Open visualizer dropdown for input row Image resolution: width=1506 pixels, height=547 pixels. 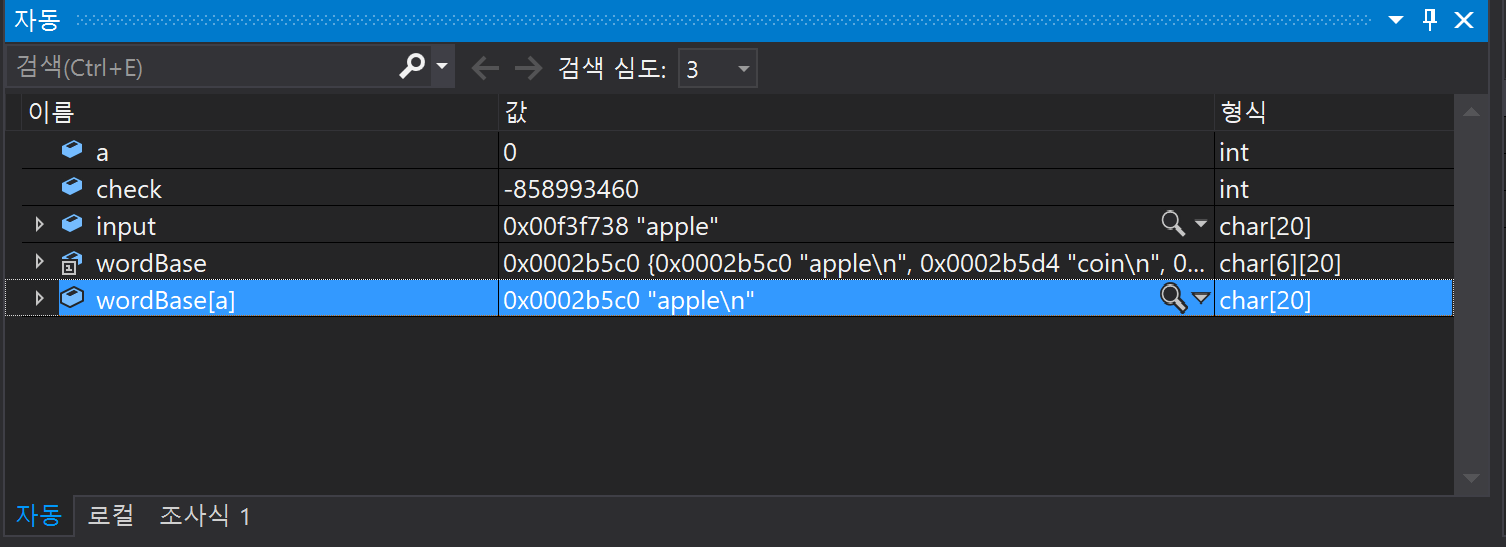point(1201,226)
